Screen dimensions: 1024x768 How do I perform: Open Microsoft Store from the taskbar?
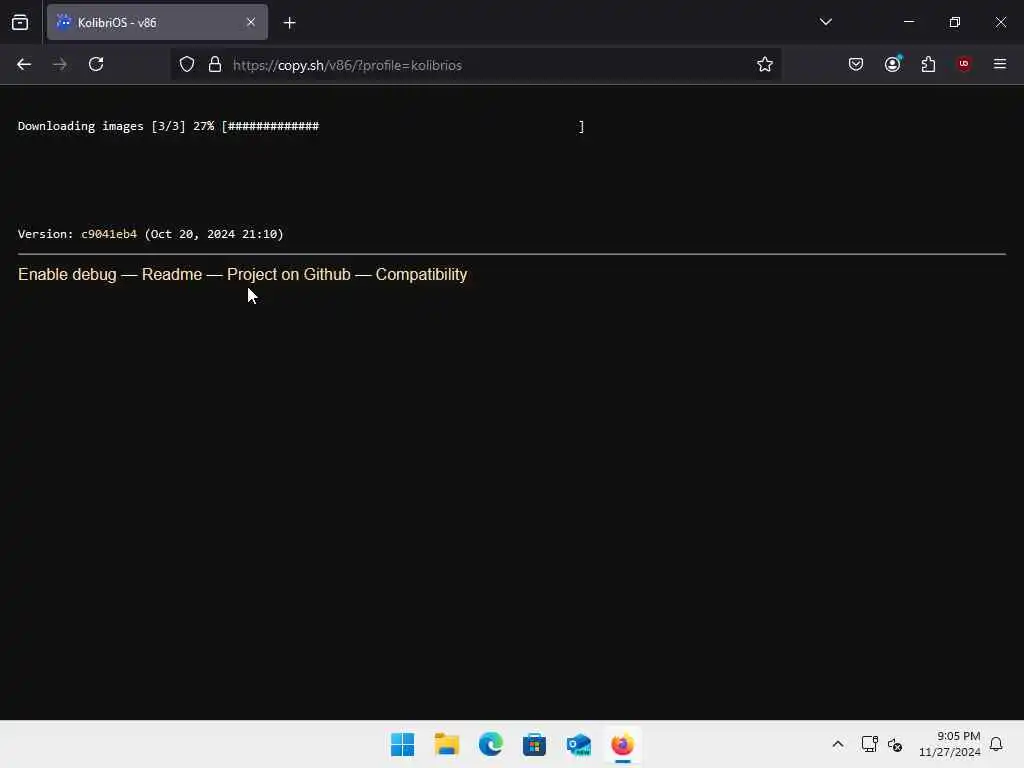[x=534, y=744]
